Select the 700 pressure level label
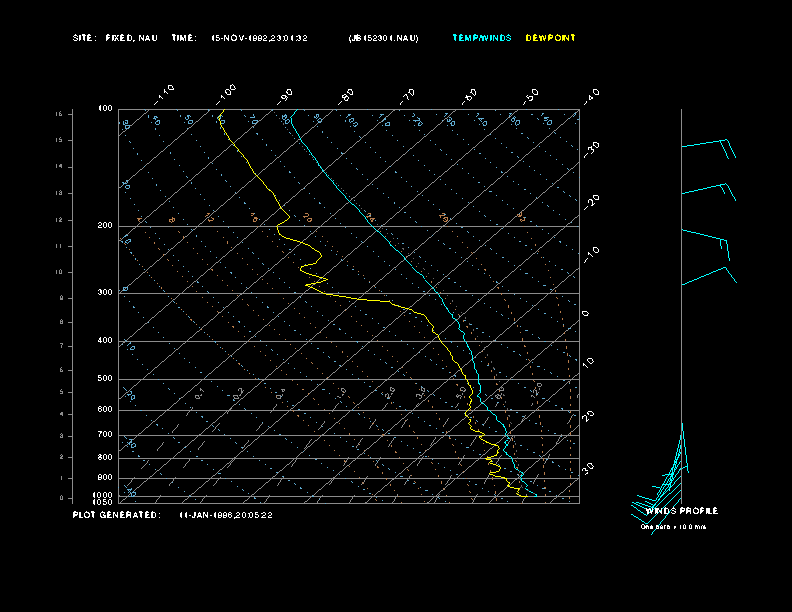The width and height of the screenshot is (792, 612). (105, 435)
